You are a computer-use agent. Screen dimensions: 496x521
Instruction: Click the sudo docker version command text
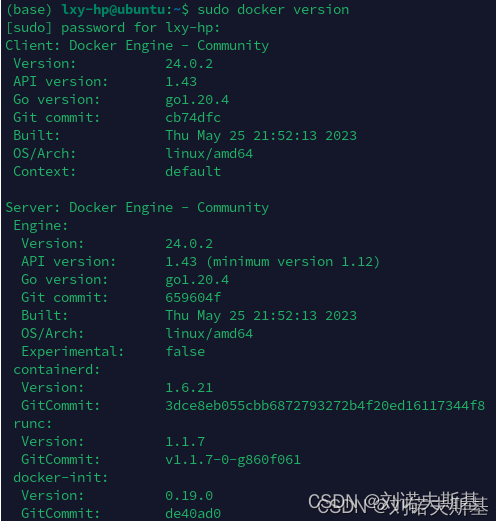[273, 10]
